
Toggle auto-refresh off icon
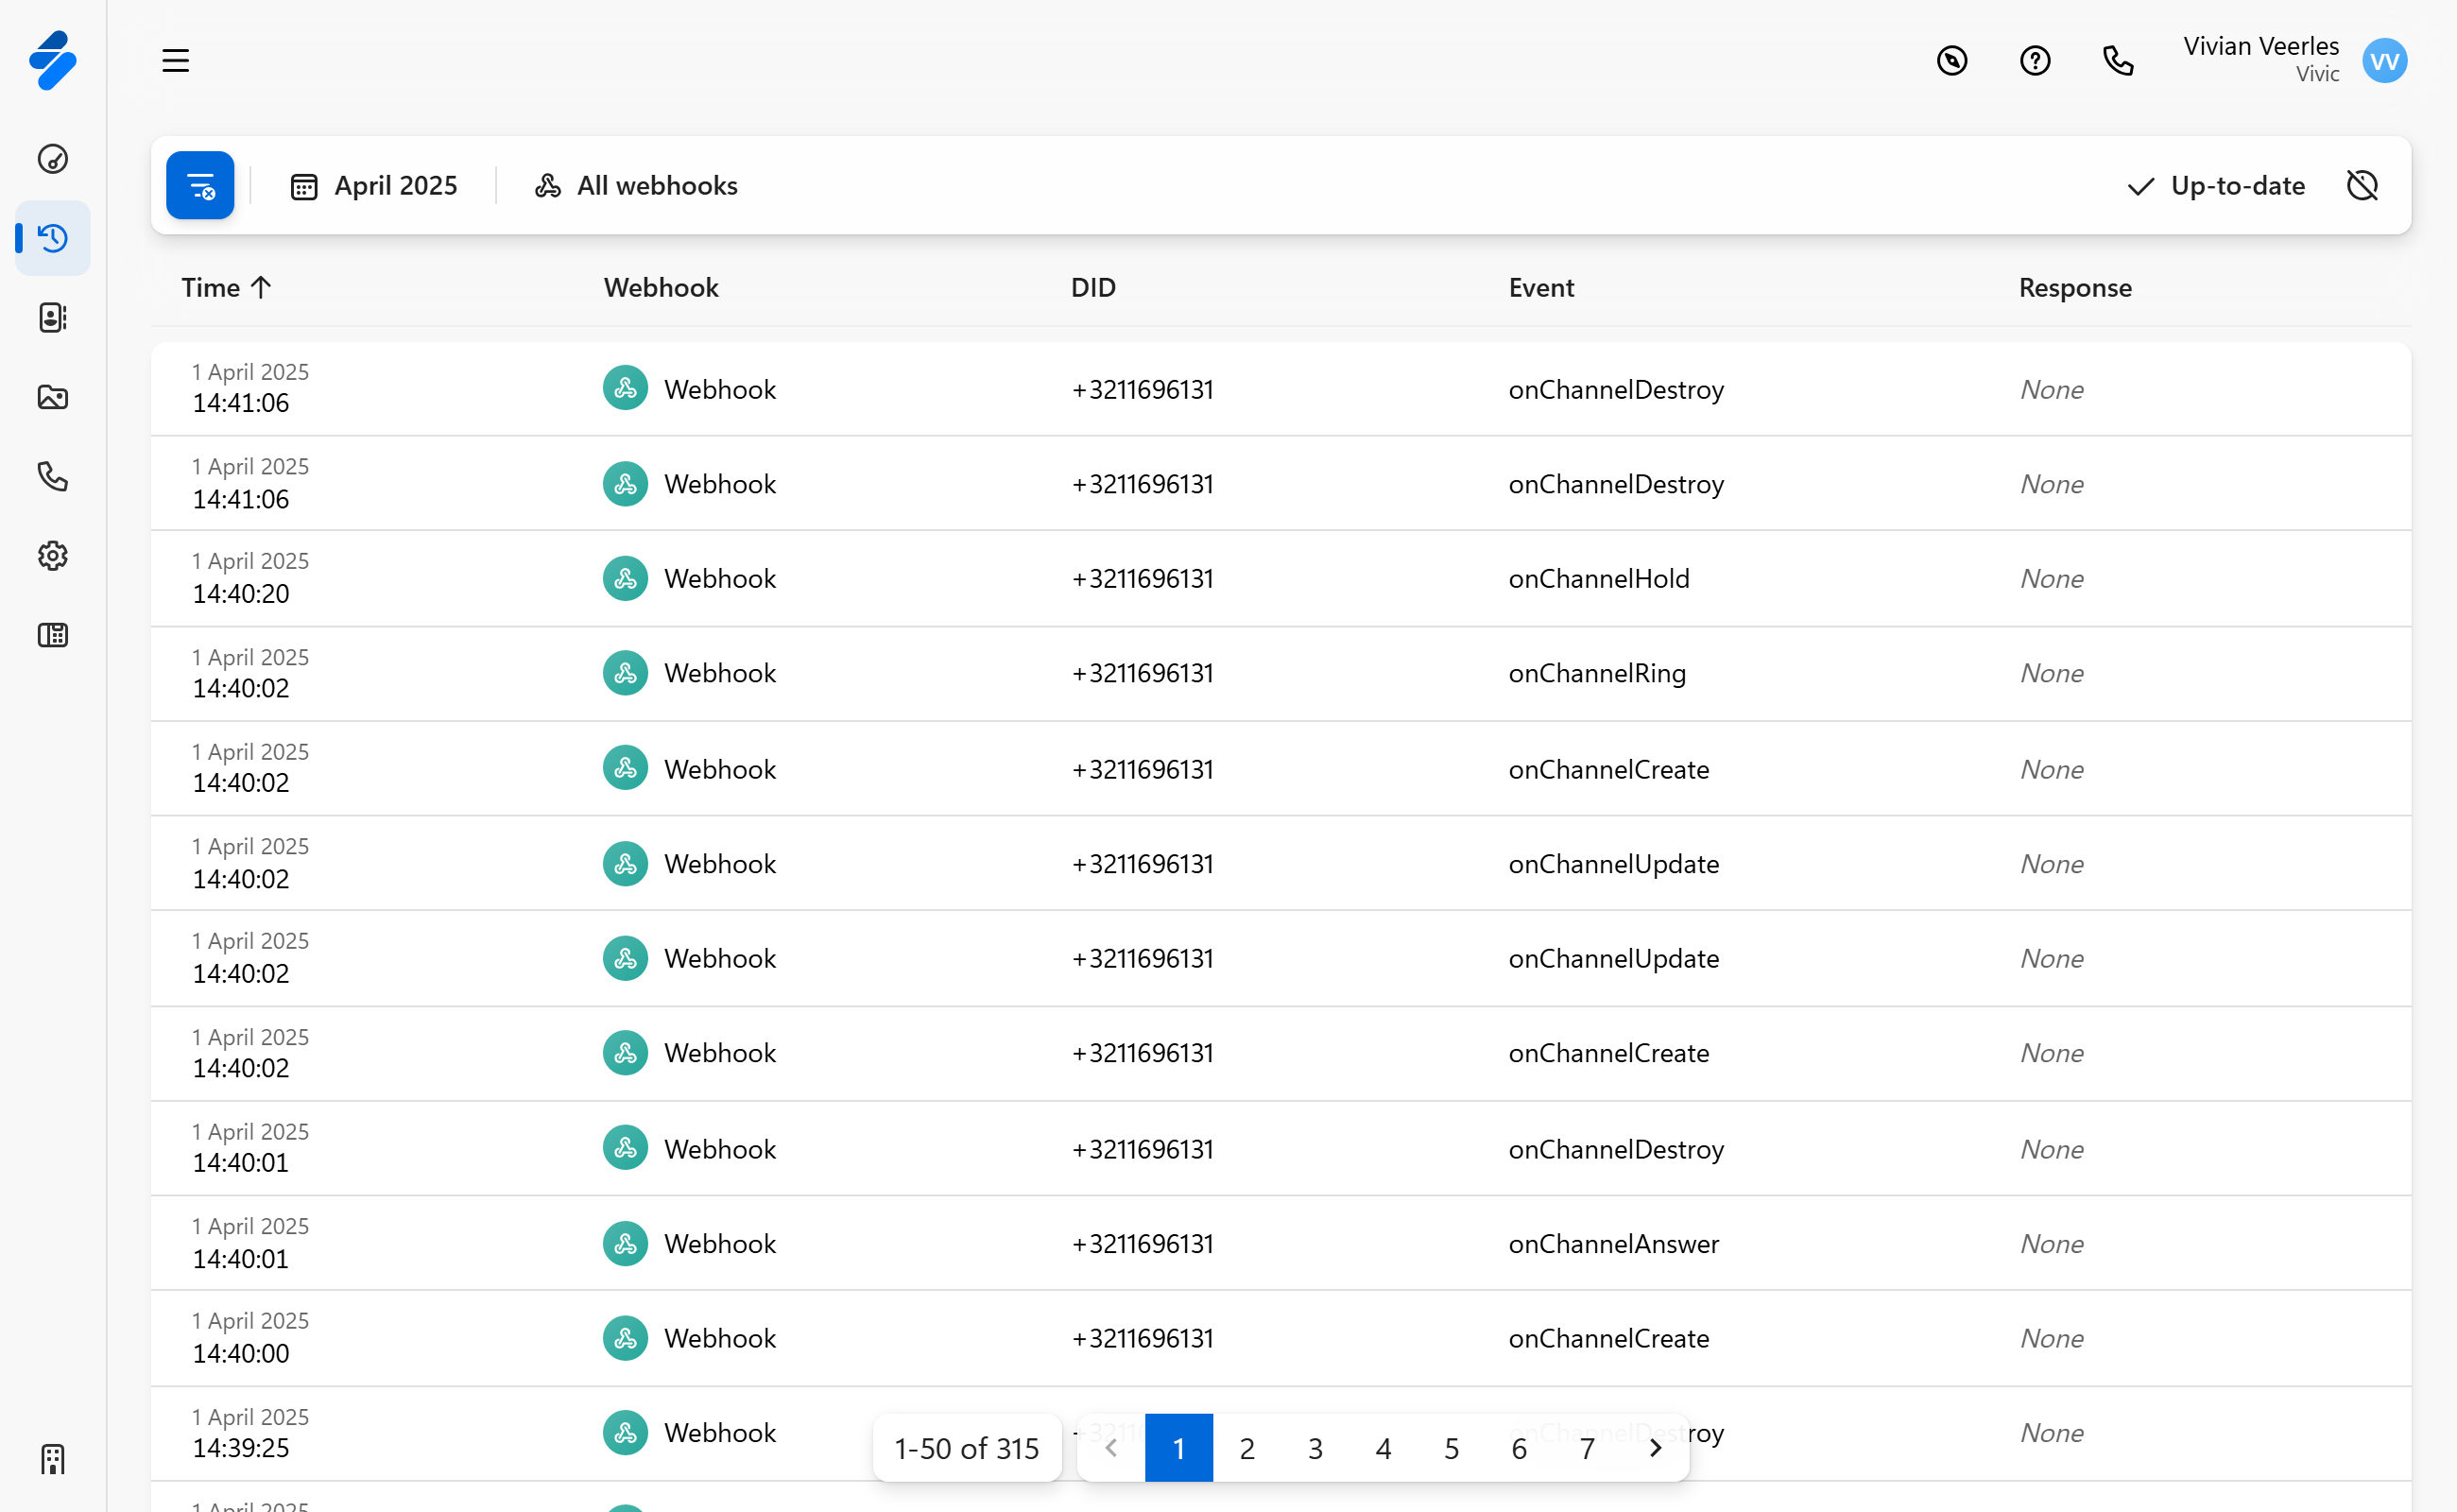click(x=2362, y=185)
